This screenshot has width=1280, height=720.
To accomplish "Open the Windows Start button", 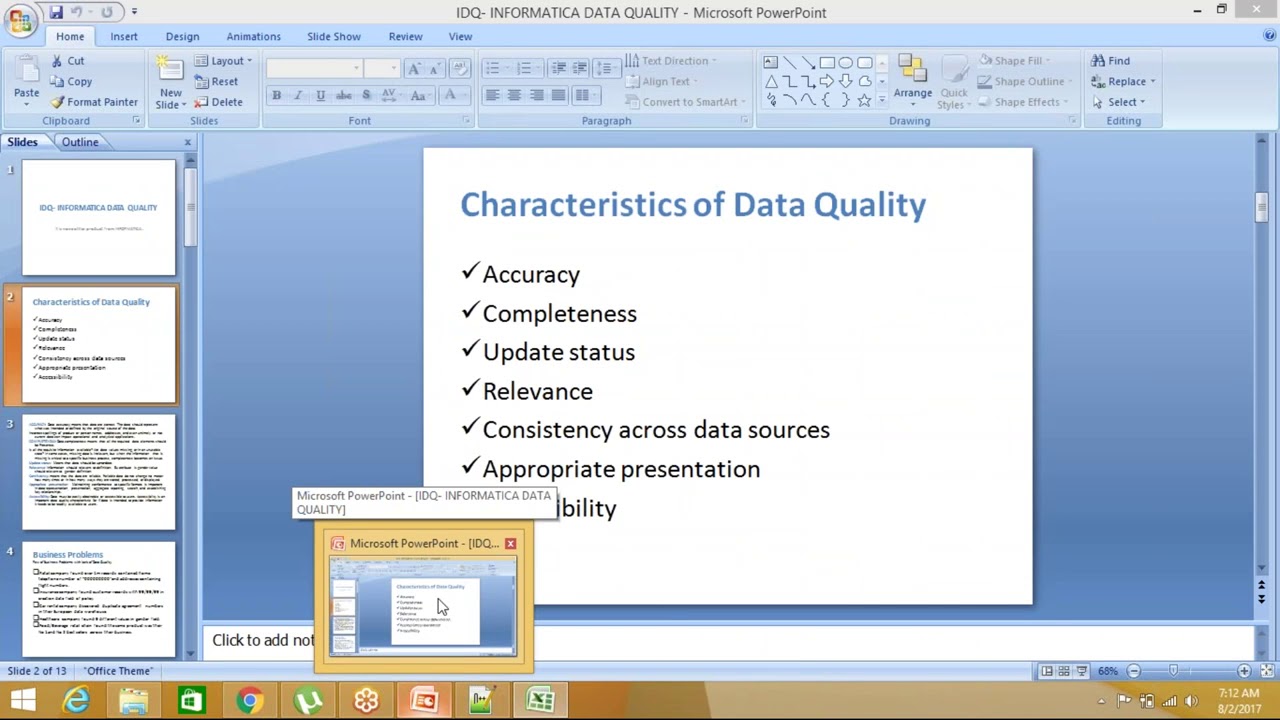I will (x=22, y=700).
